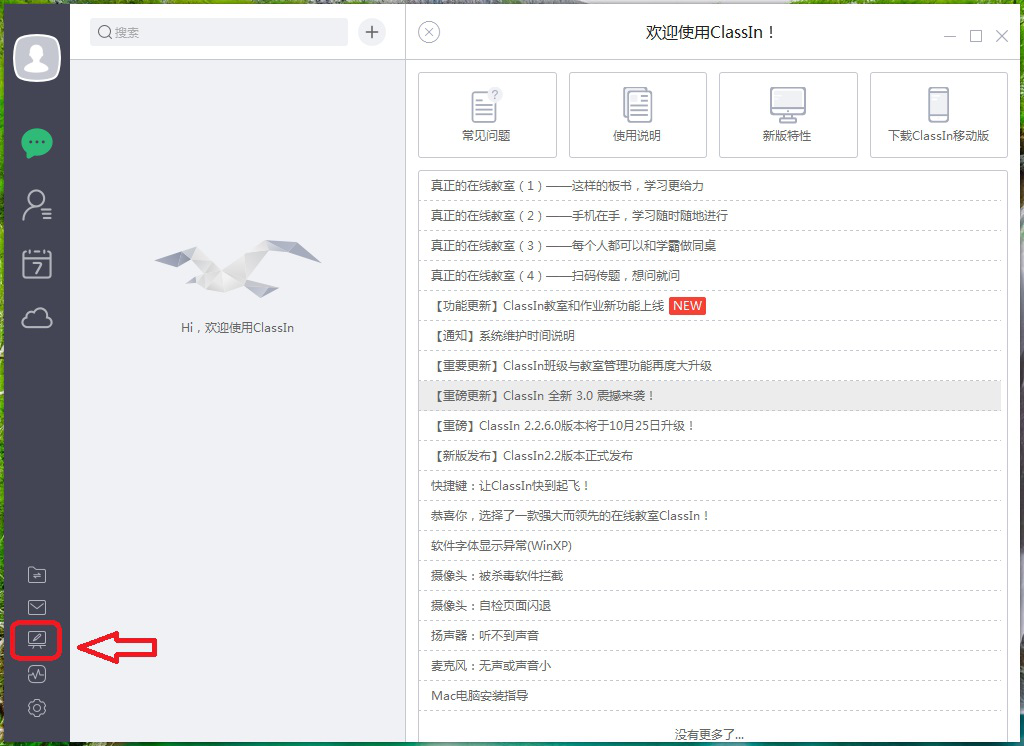Open 【新版发布】ClassIn2.2版本正式发布
This screenshot has height=746, width=1024.
[x=710, y=456]
